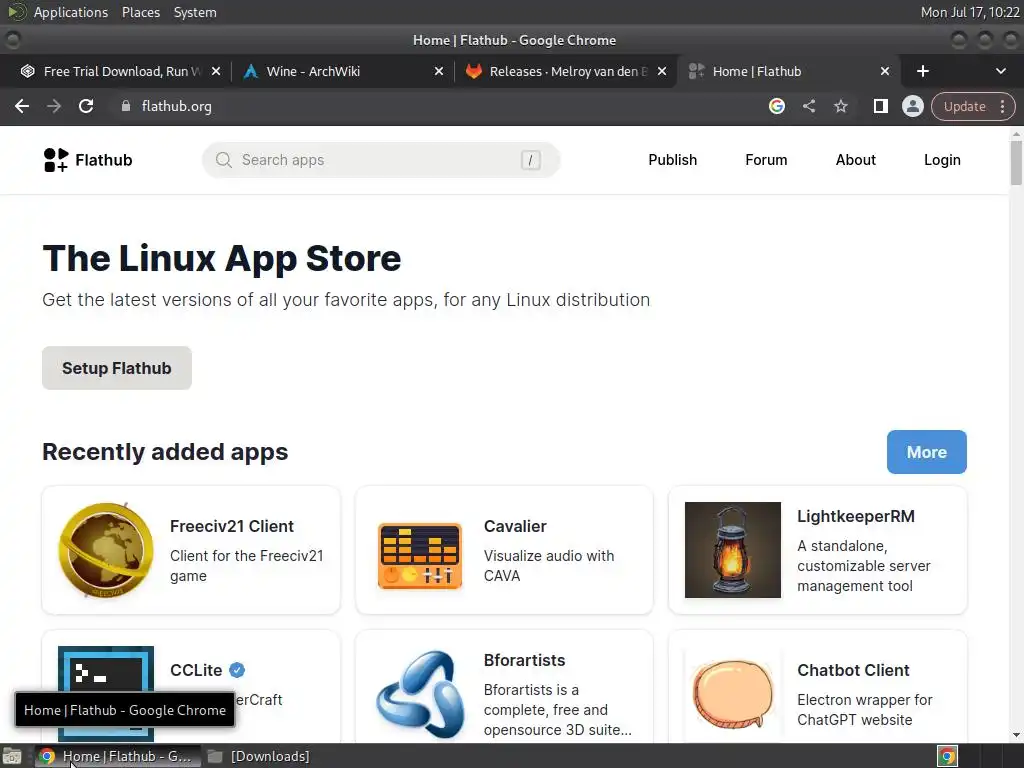Open the CCLite title
1024x768 pixels.
tap(196, 670)
